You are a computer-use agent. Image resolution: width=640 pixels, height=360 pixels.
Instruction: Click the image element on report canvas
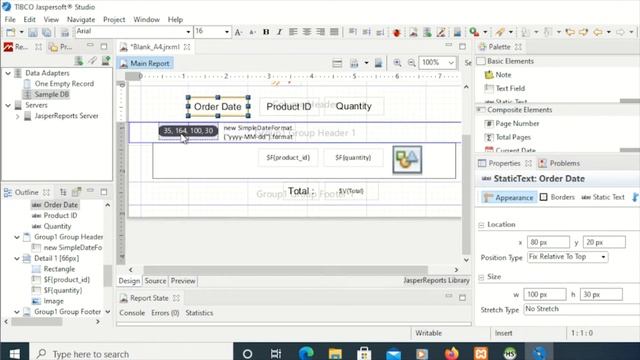[x=407, y=160]
